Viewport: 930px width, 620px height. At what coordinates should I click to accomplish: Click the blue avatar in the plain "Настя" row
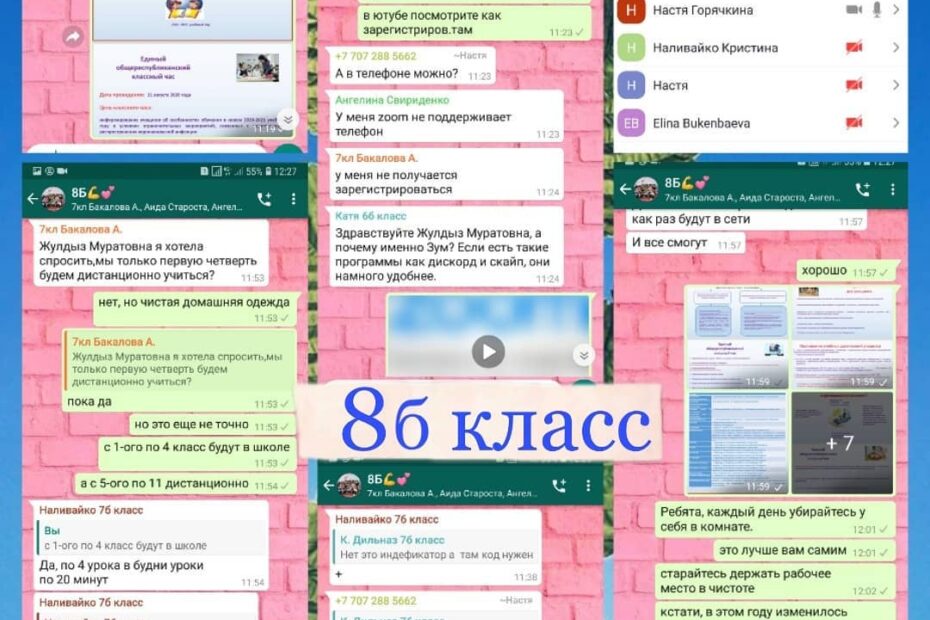click(631, 85)
